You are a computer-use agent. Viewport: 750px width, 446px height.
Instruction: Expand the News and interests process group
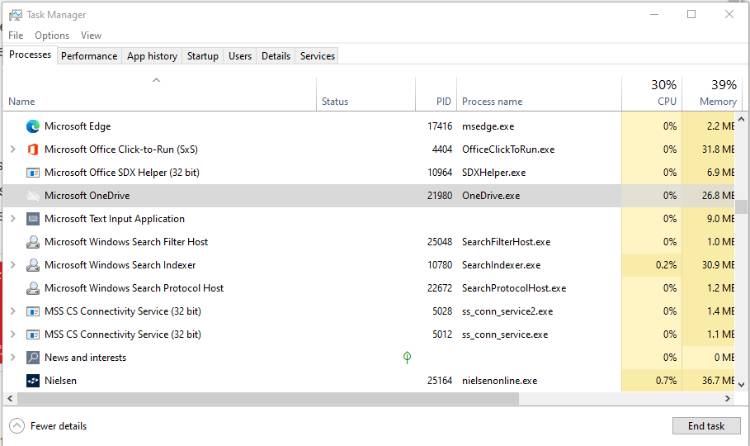[13, 357]
